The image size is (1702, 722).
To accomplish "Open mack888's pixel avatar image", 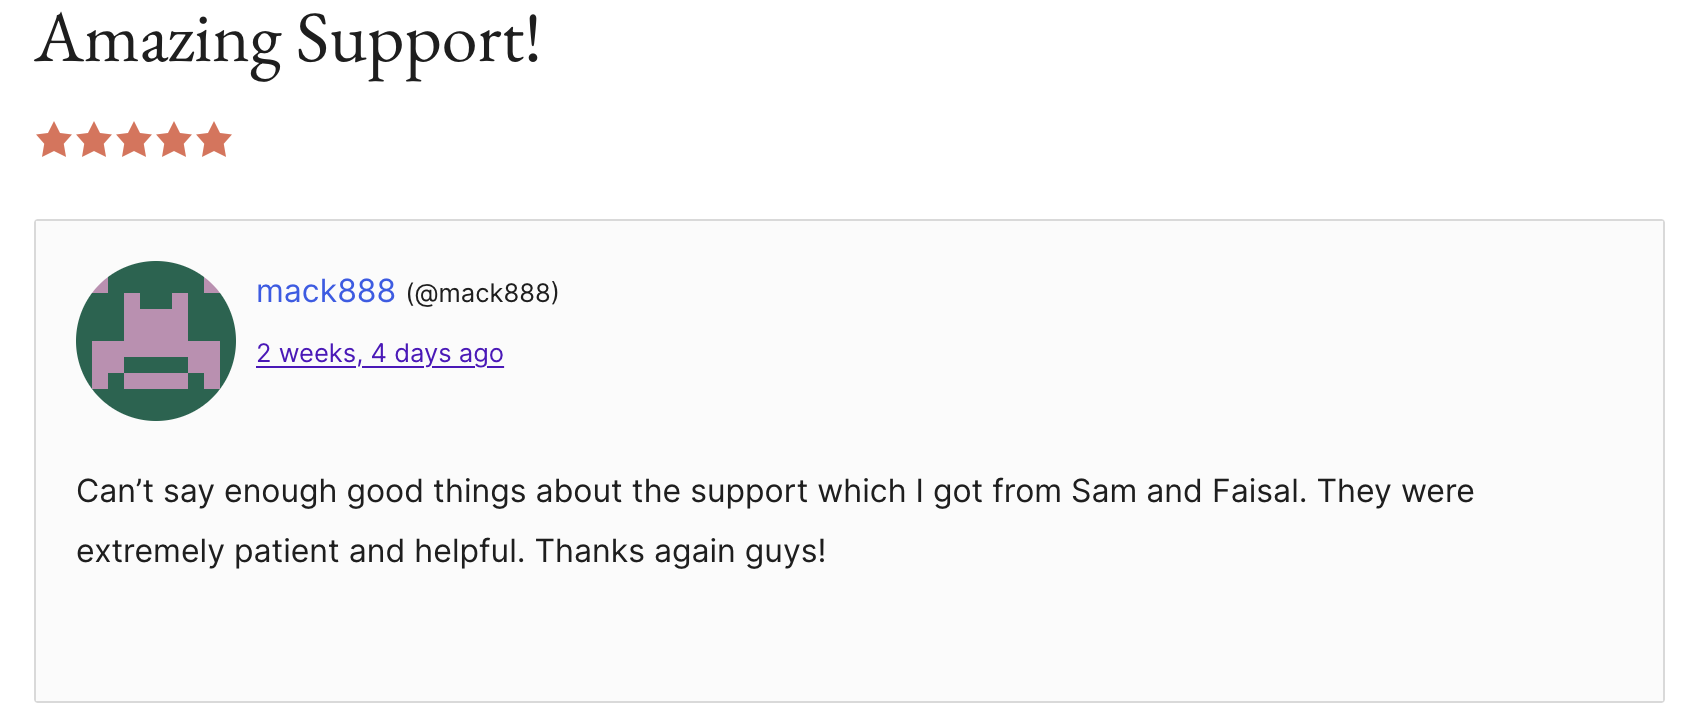I will point(156,341).
